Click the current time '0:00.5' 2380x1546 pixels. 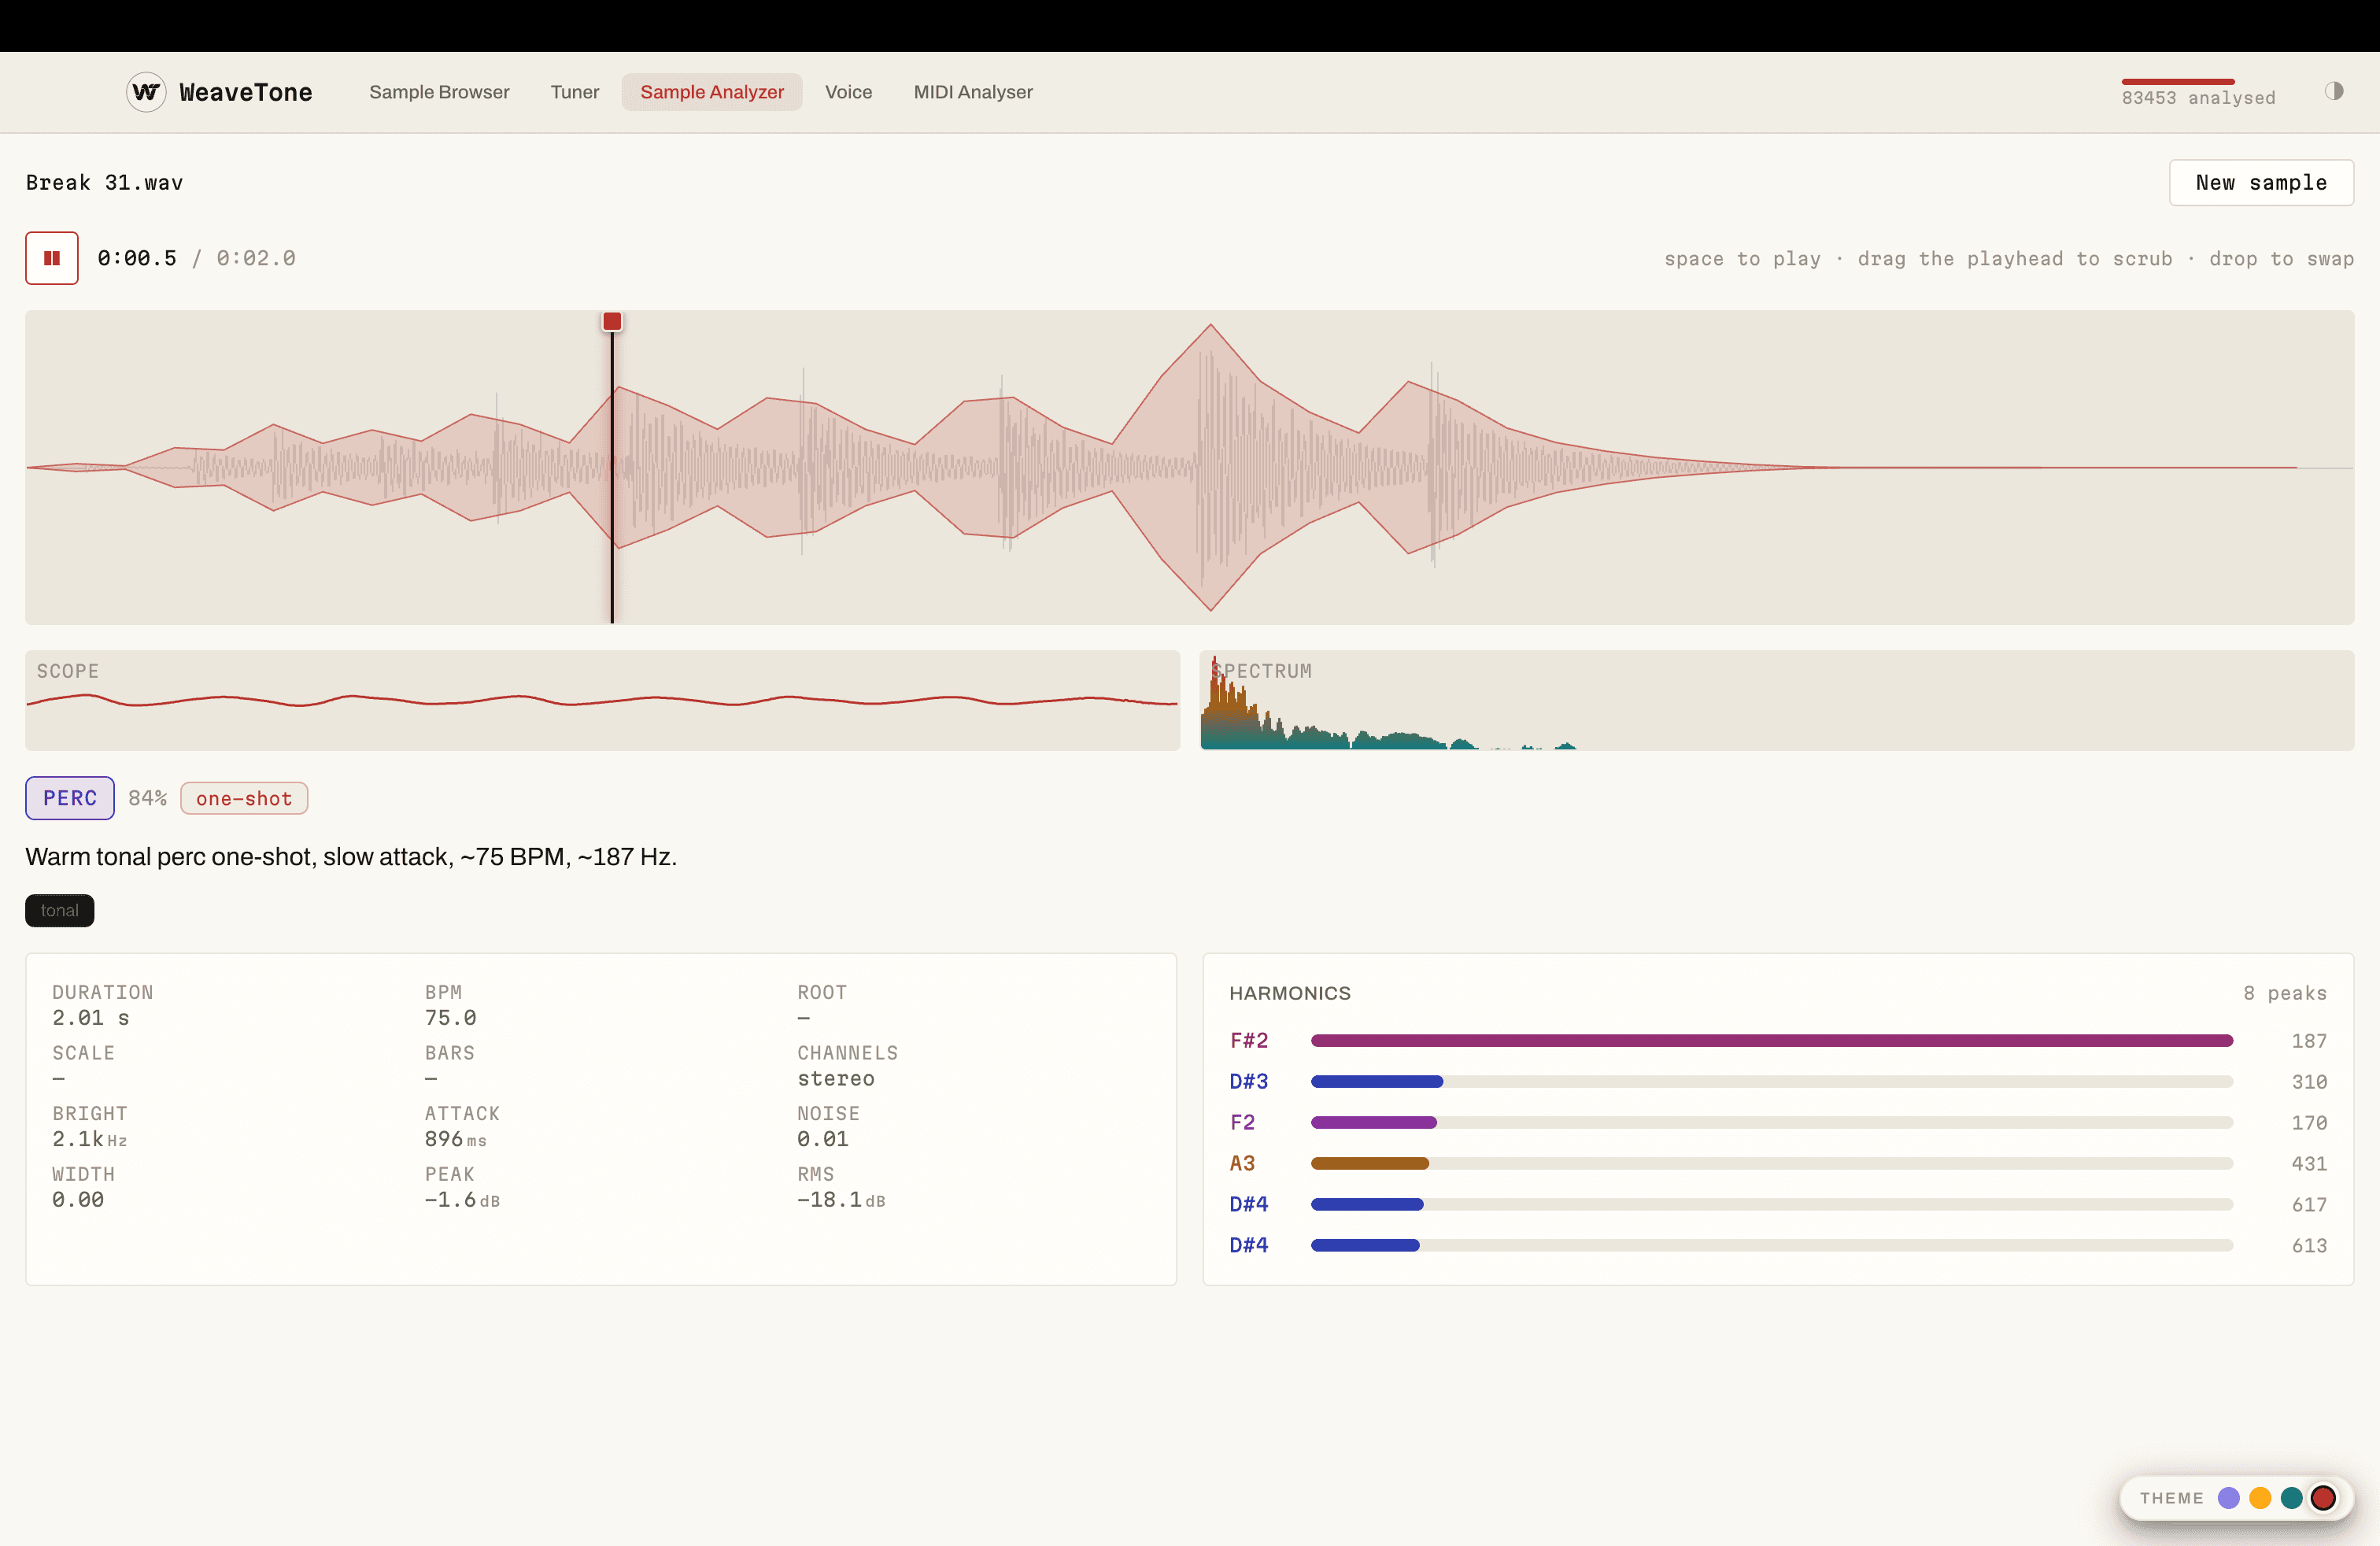tap(137, 258)
